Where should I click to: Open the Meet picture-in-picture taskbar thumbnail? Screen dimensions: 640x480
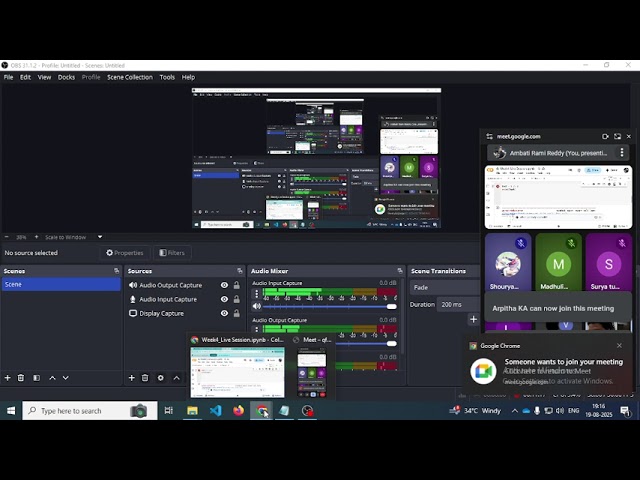pos(312,372)
